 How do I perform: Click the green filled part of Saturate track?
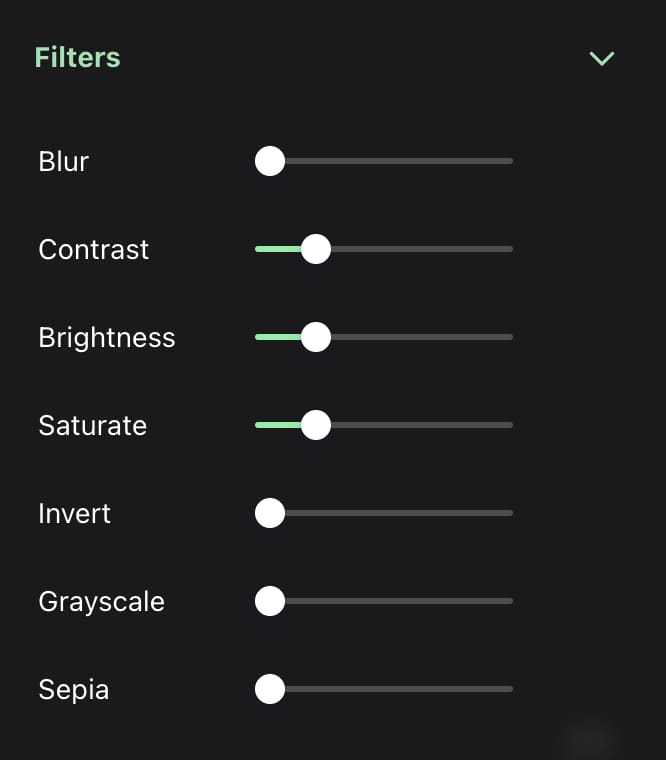pos(277,425)
